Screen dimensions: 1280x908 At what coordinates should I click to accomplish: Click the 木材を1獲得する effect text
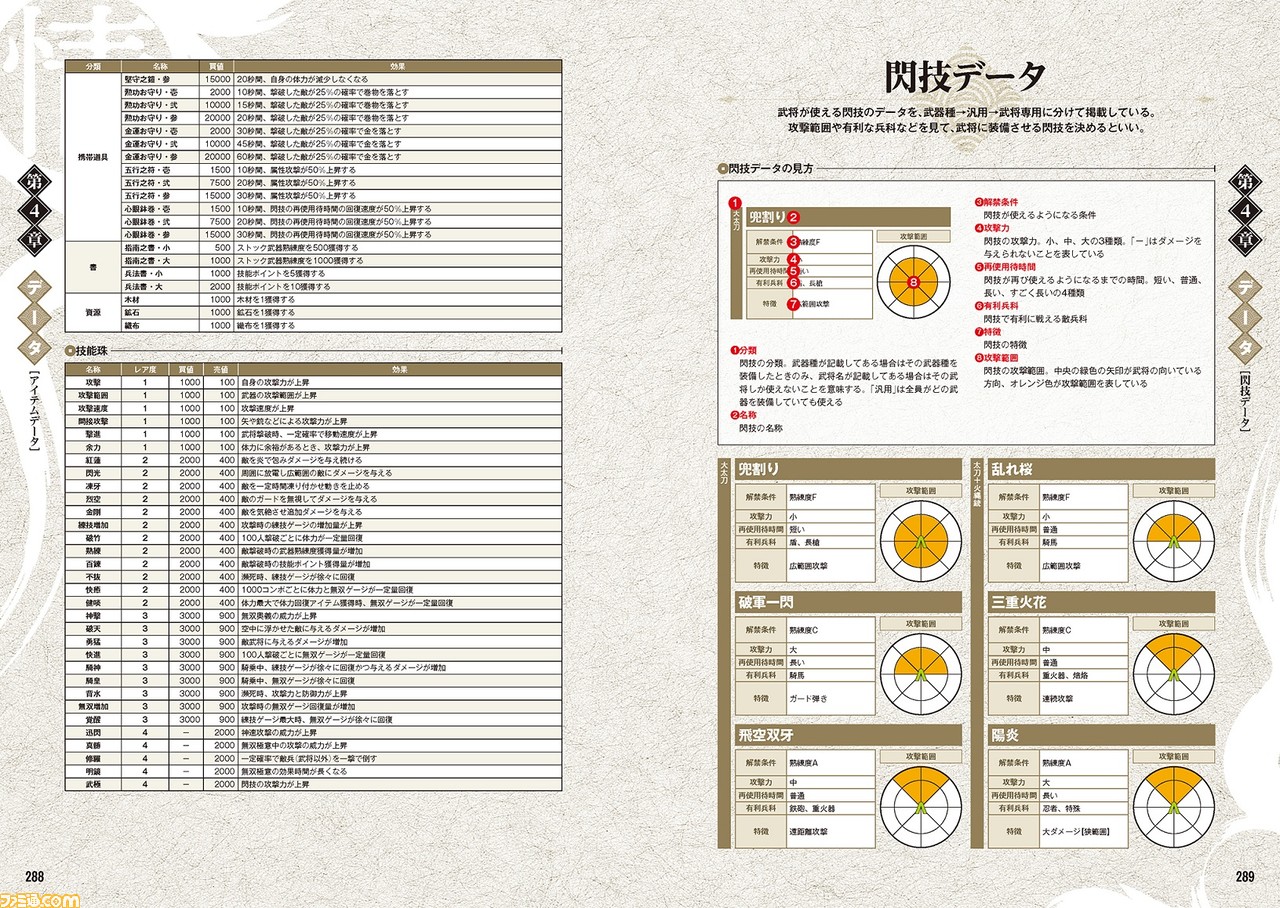268,299
